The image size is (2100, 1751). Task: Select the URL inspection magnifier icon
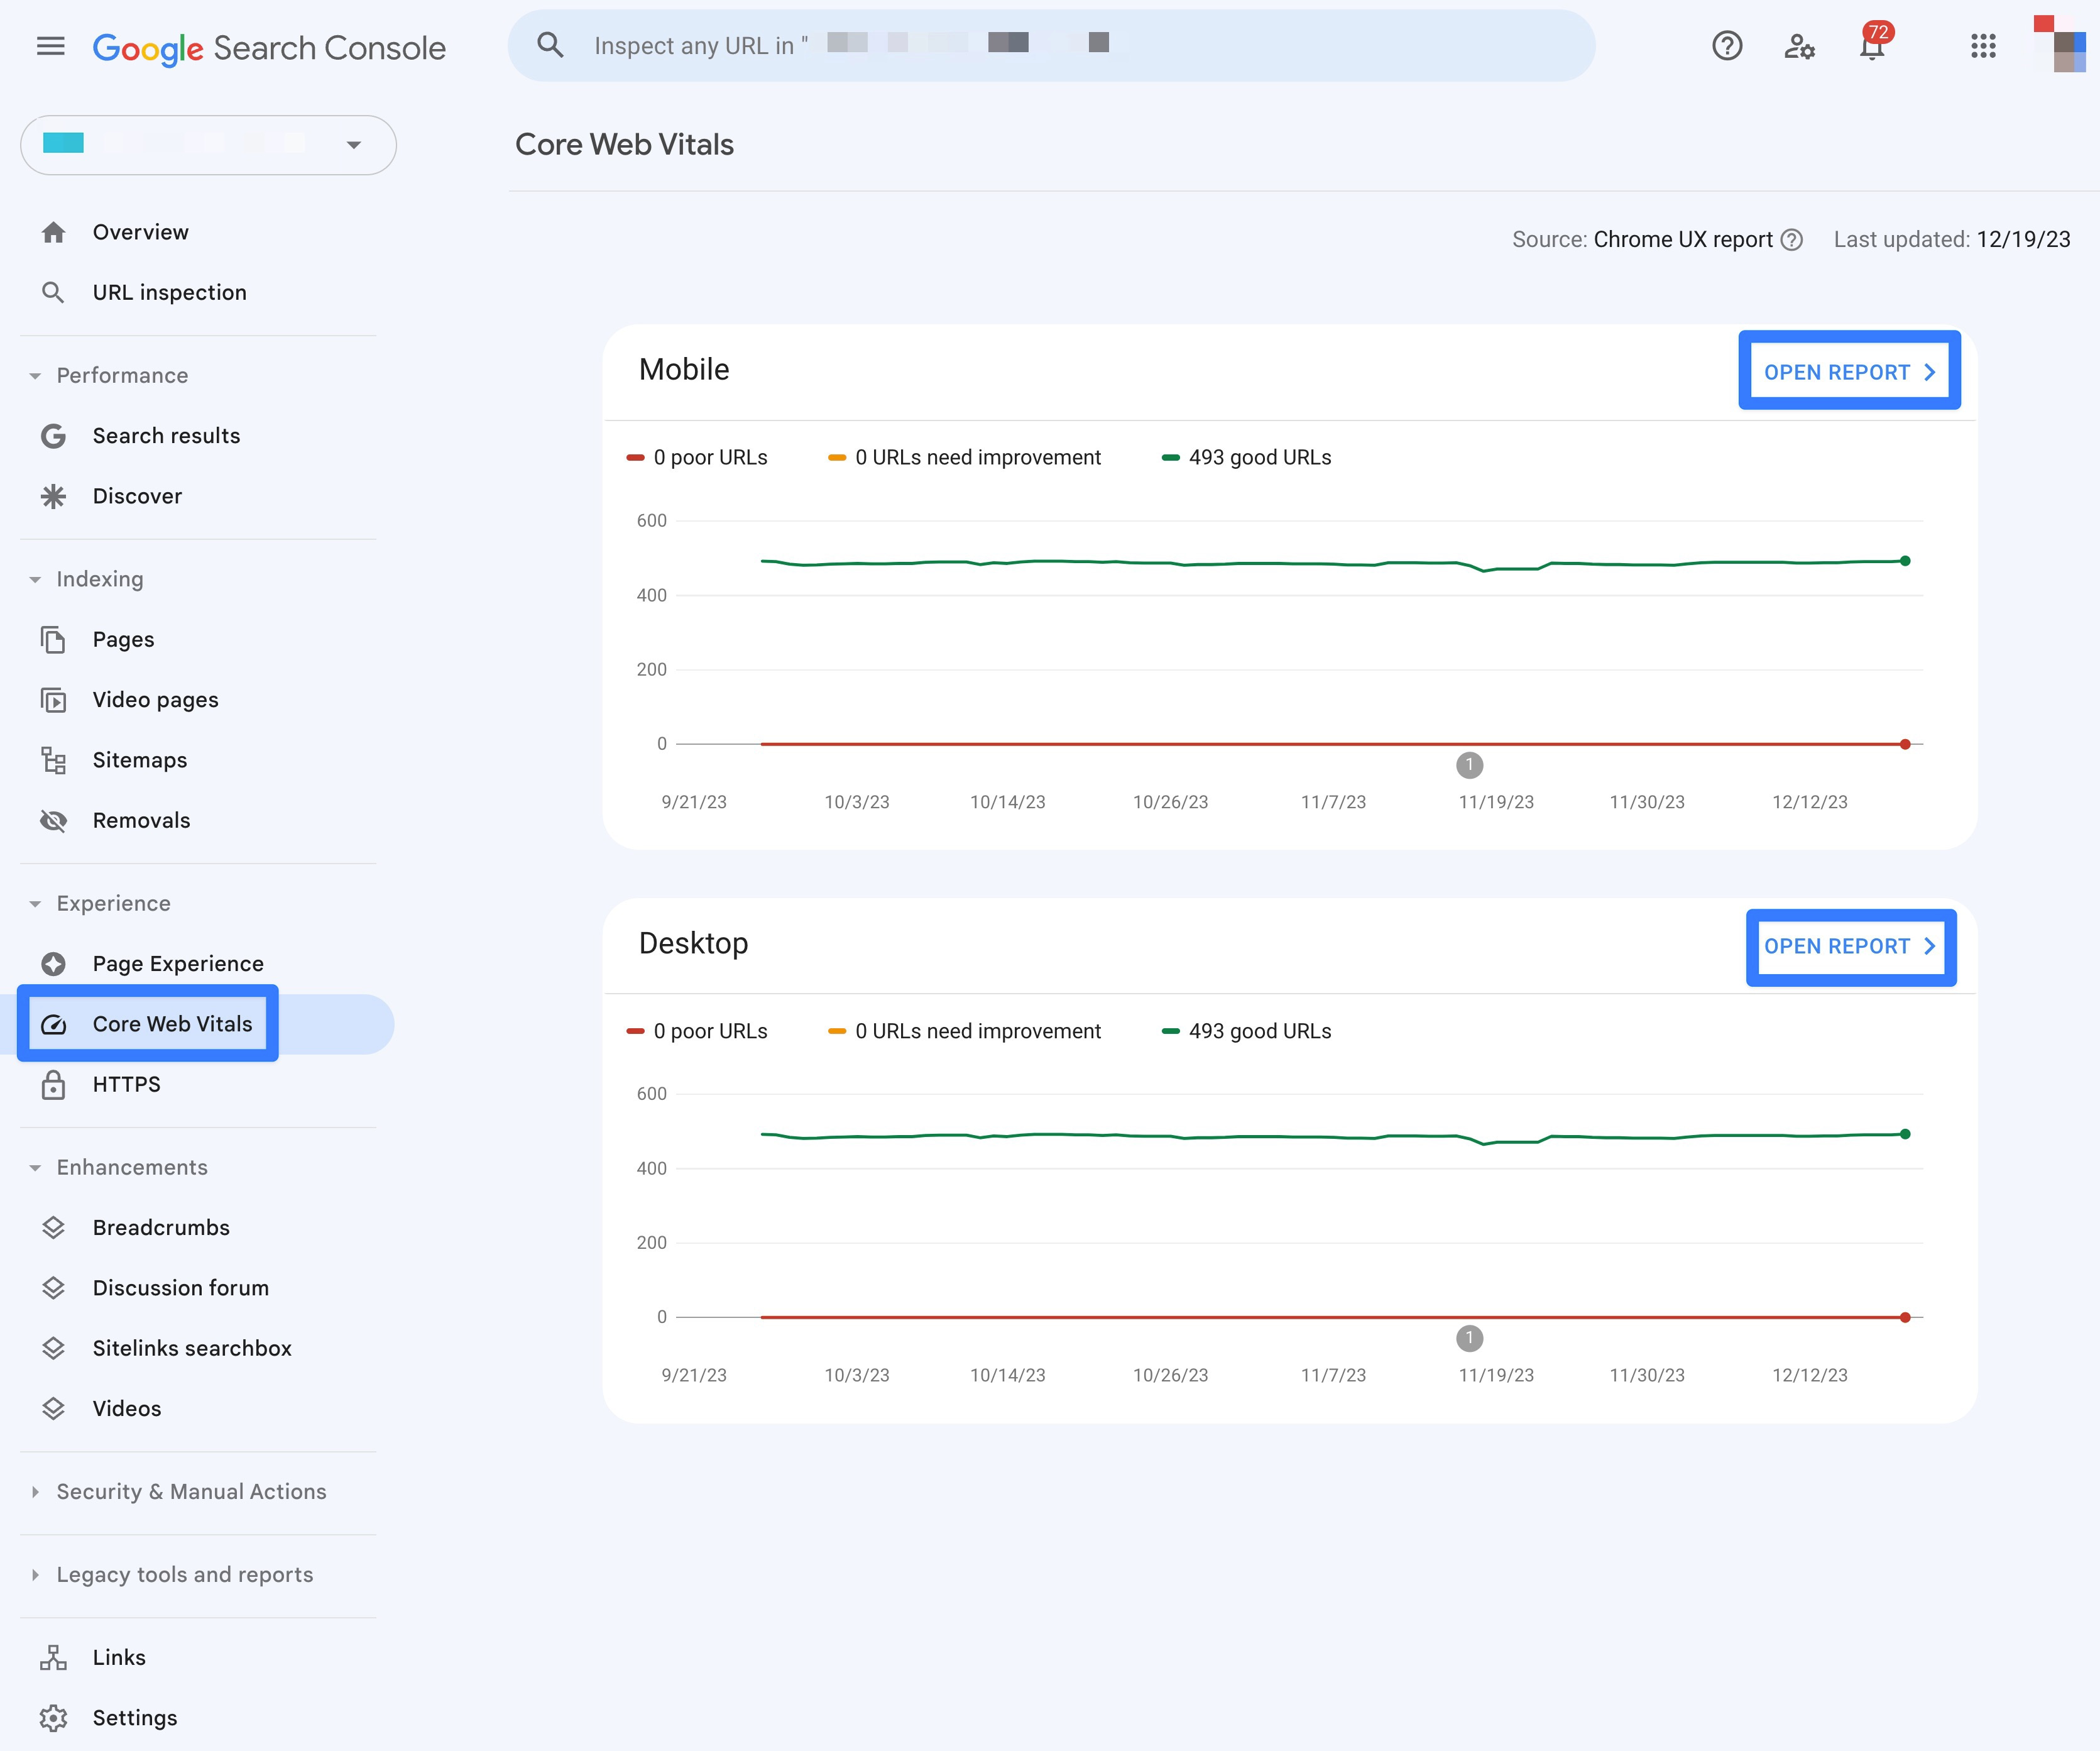[x=53, y=292]
